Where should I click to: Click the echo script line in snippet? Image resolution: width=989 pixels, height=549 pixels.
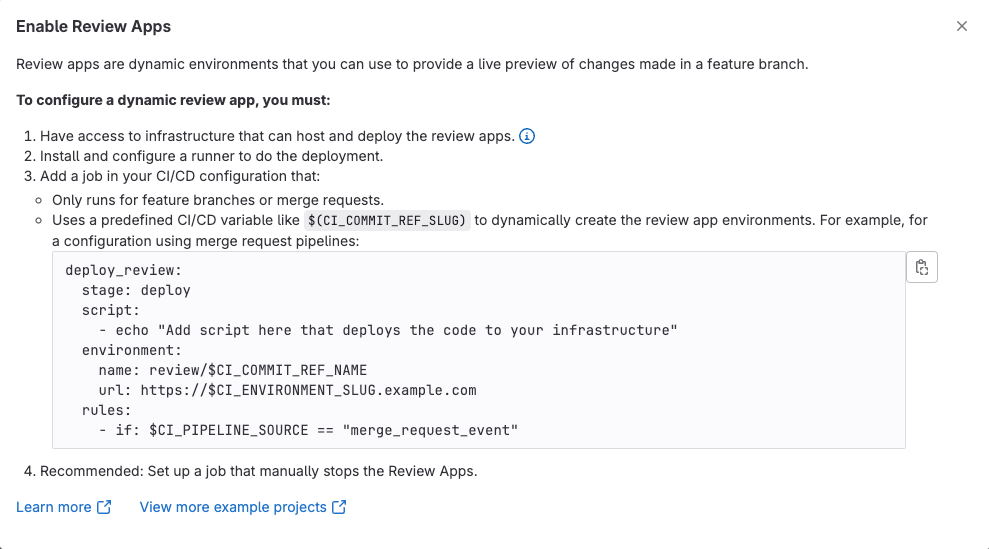(x=388, y=330)
